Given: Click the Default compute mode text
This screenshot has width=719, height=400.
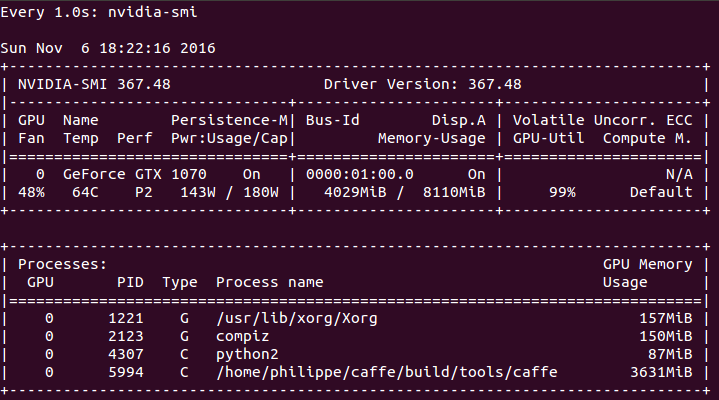Looking at the screenshot, I should [x=661, y=192].
